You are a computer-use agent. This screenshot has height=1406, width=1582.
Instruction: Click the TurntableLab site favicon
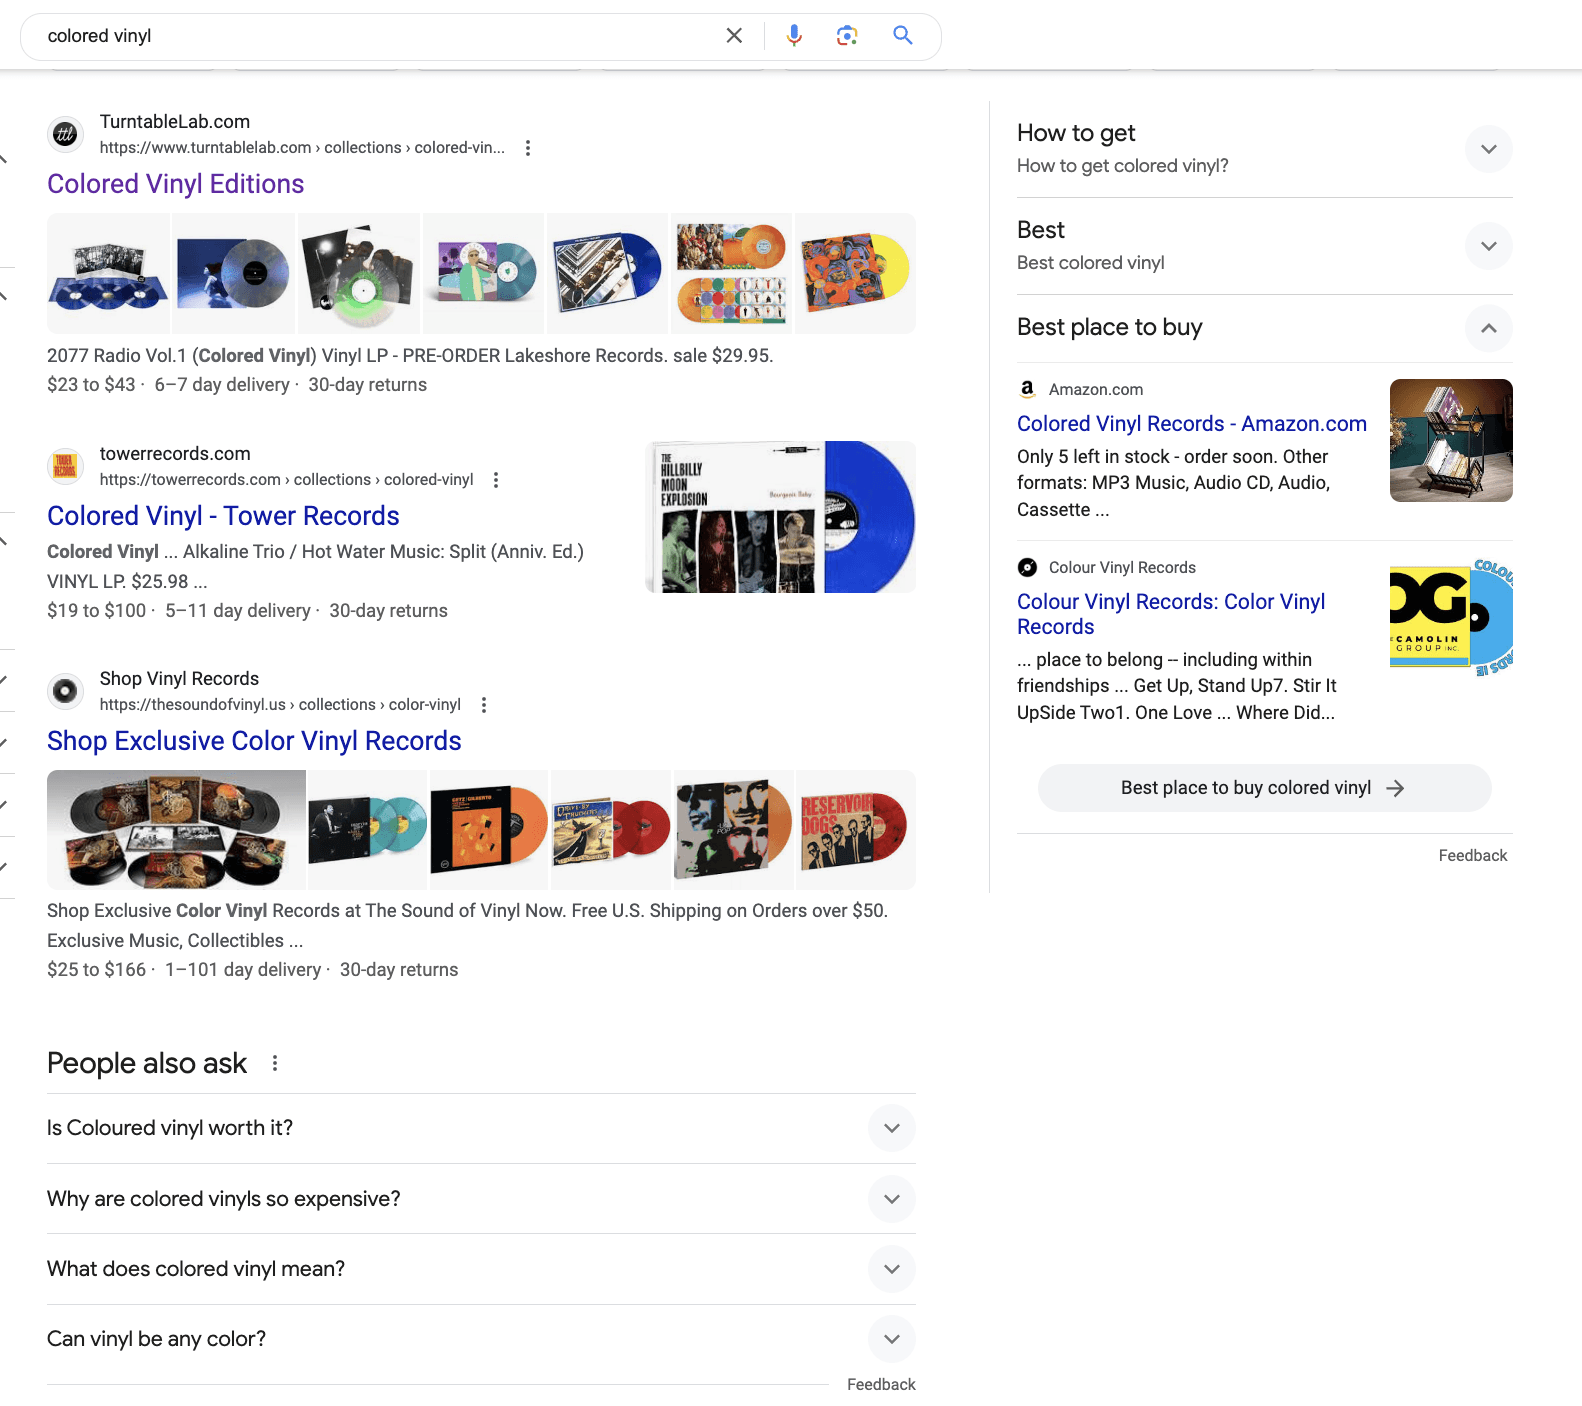65,134
